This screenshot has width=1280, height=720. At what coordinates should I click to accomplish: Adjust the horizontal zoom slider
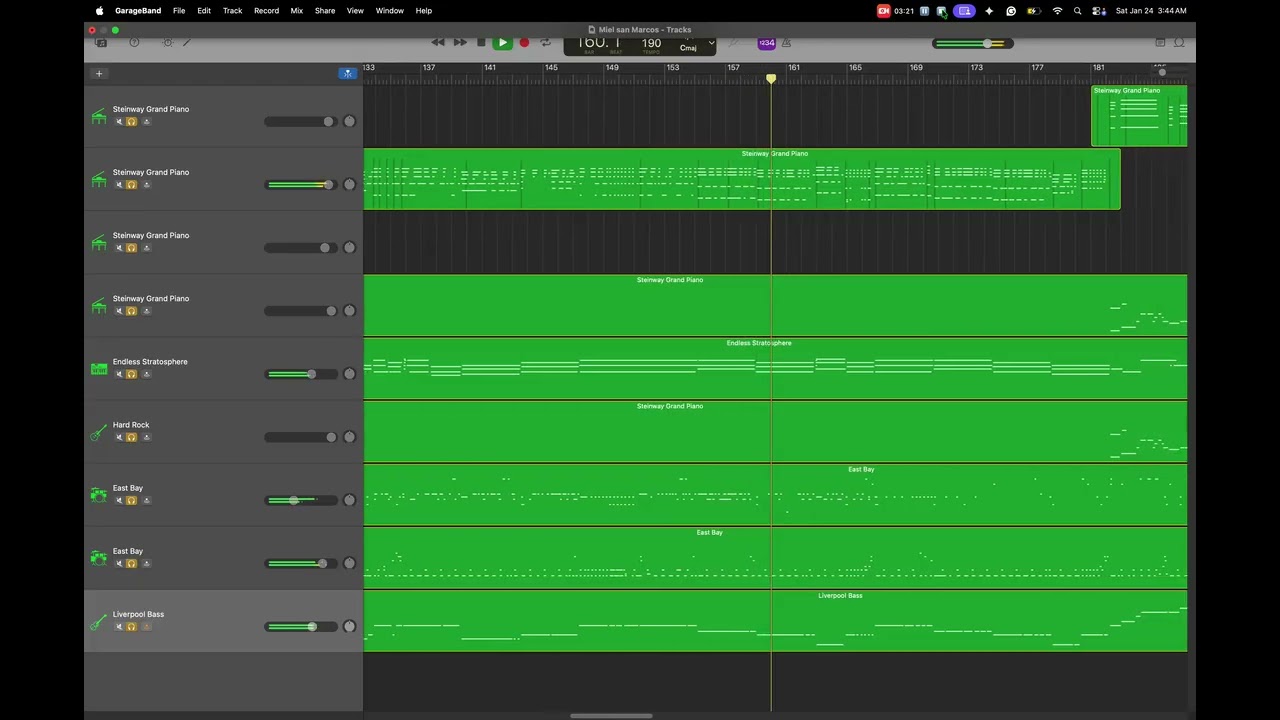[1161, 73]
